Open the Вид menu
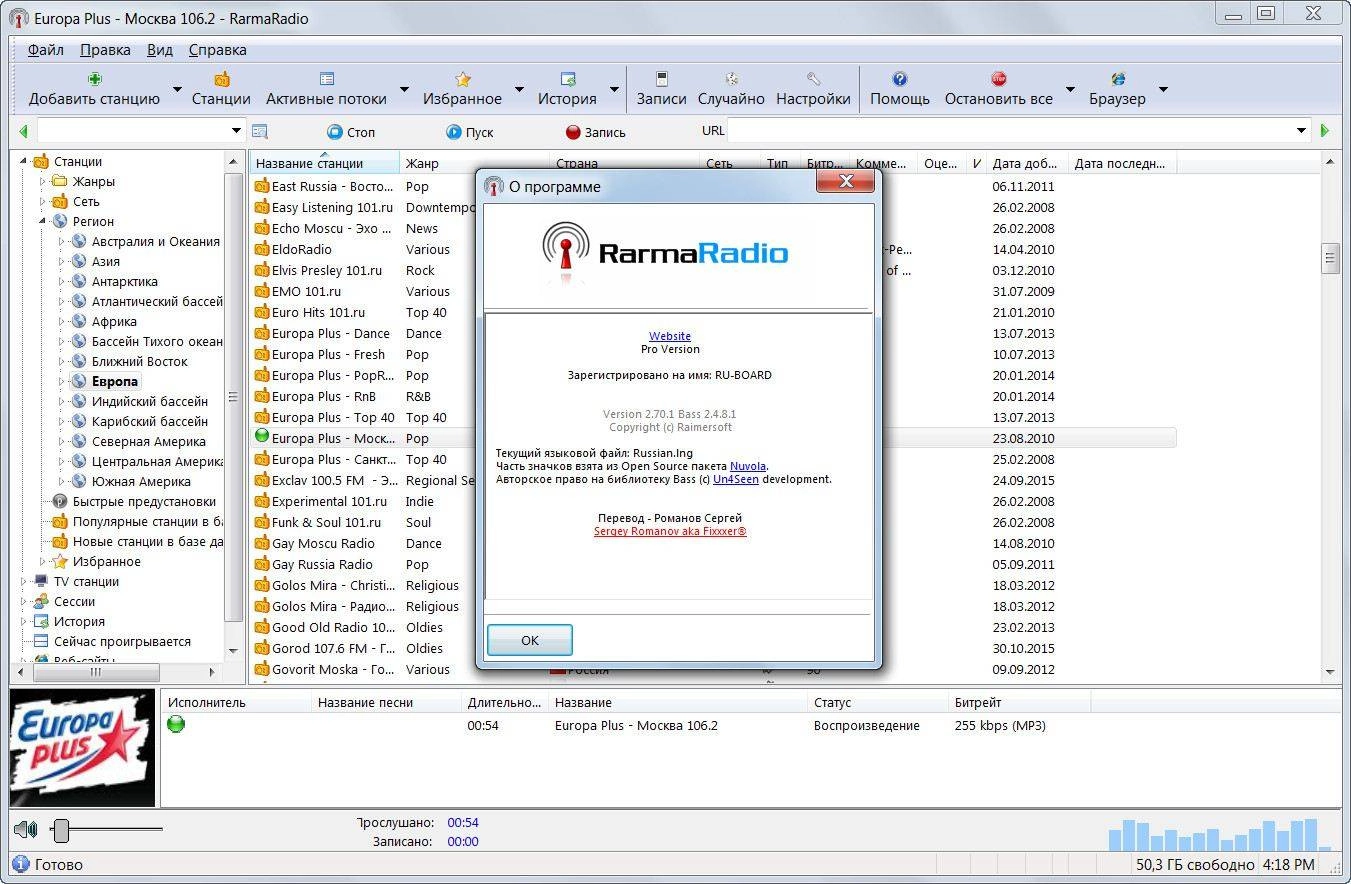Image resolution: width=1351 pixels, height=884 pixels. coord(160,50)
